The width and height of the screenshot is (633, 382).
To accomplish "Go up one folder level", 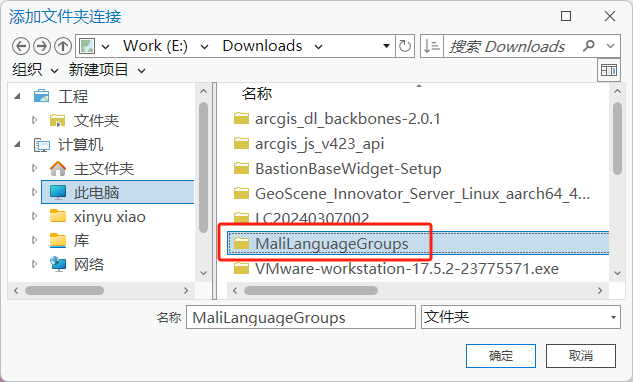I will point(63,46).
